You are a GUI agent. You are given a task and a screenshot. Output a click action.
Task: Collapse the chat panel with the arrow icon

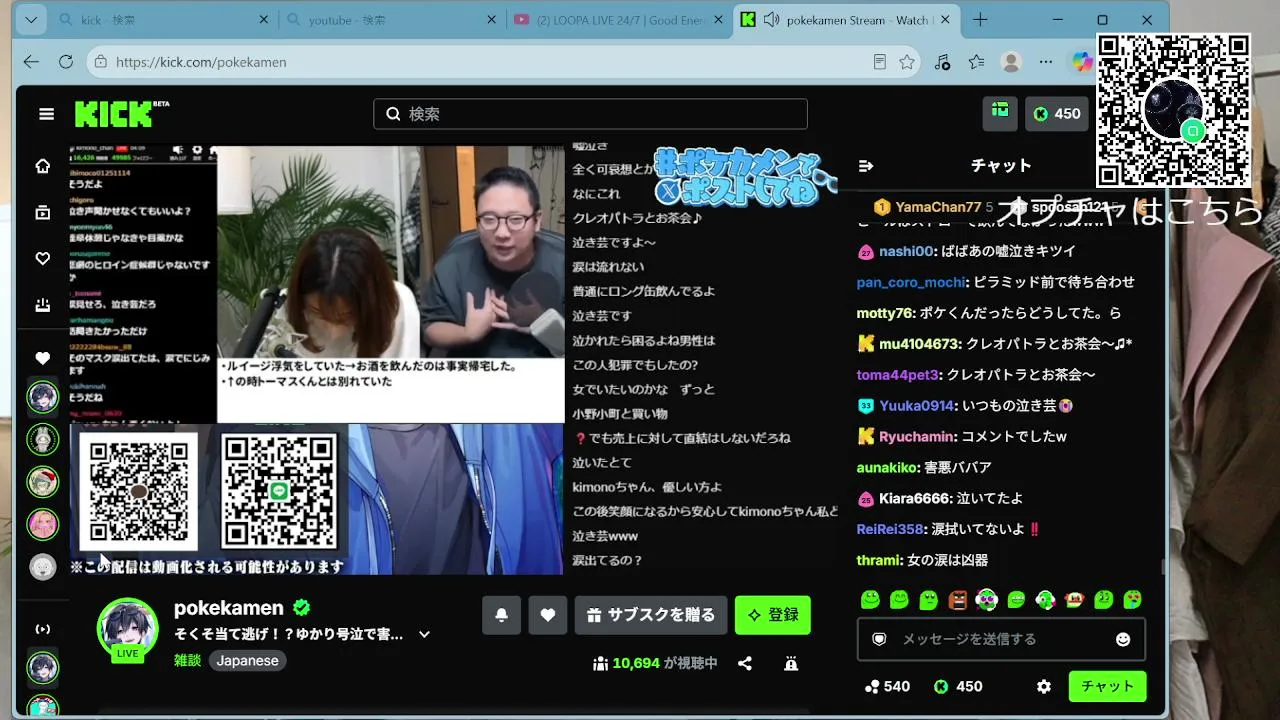click(x=866, y=166)
